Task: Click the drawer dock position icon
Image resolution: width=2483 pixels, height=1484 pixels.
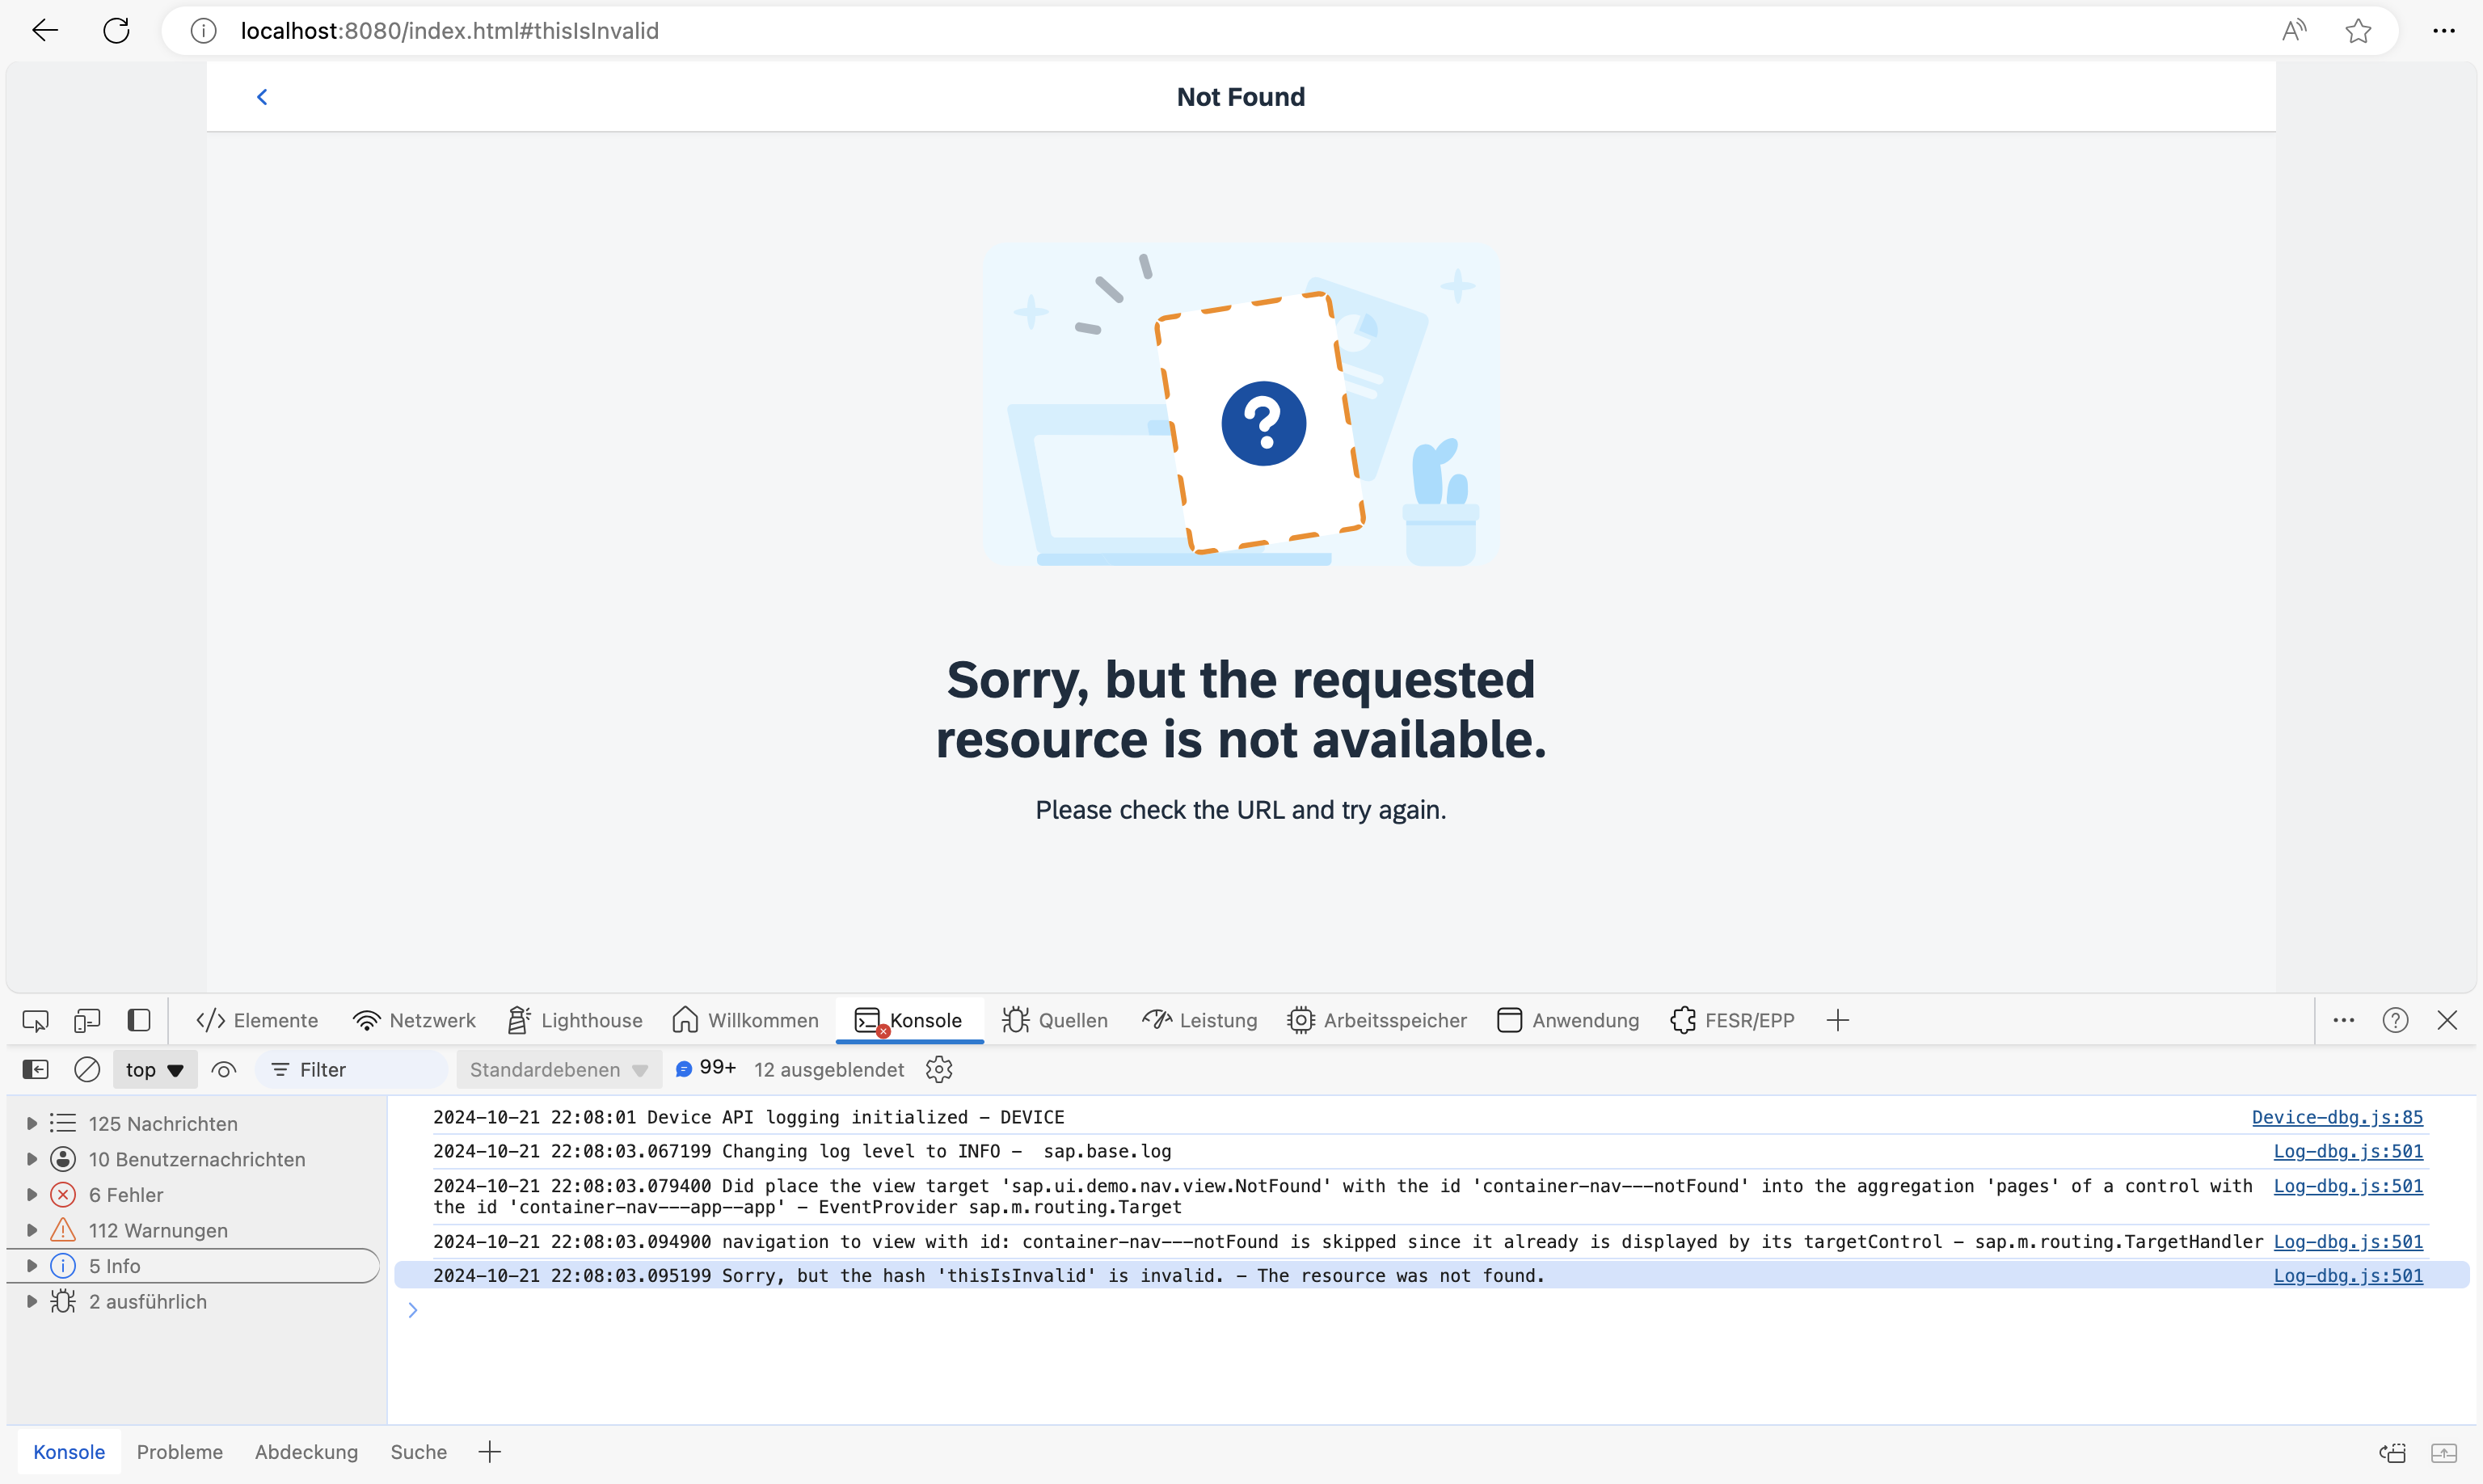Action: [x=2393, y=1453]
